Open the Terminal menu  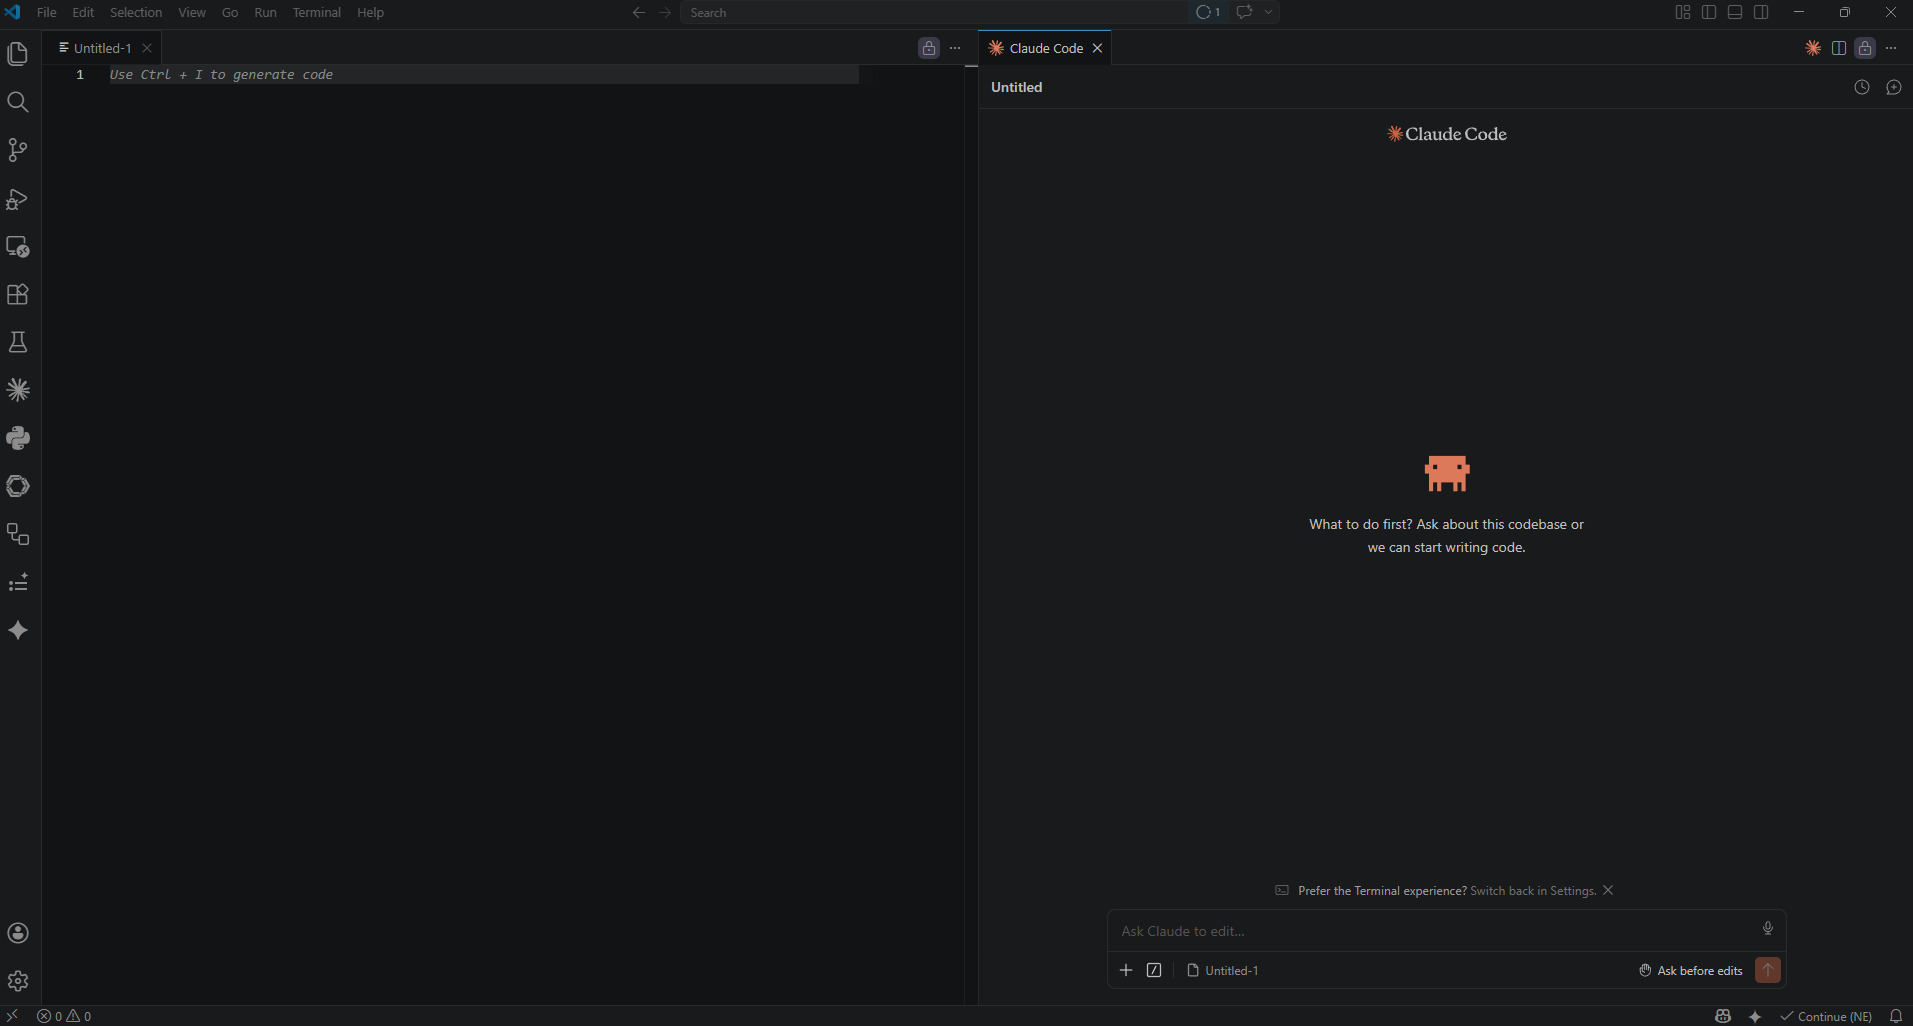pos(317,12)
